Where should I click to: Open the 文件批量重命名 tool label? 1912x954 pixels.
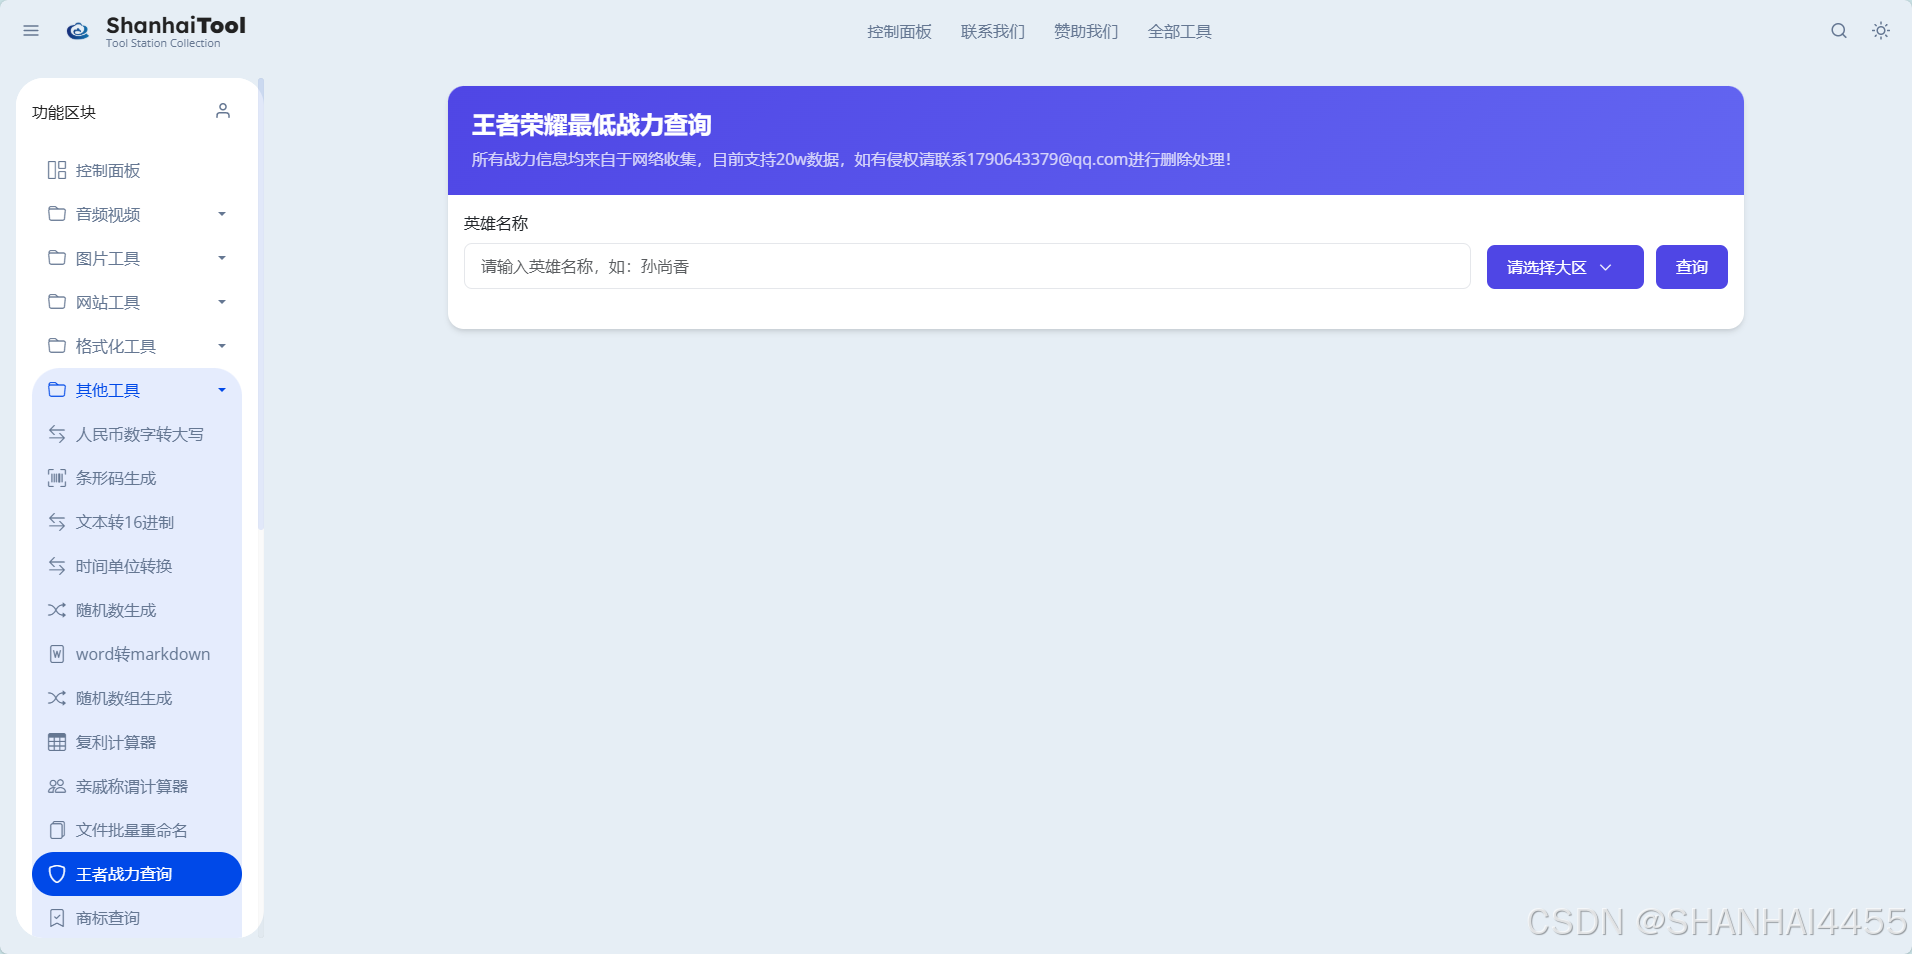point(132,830)
